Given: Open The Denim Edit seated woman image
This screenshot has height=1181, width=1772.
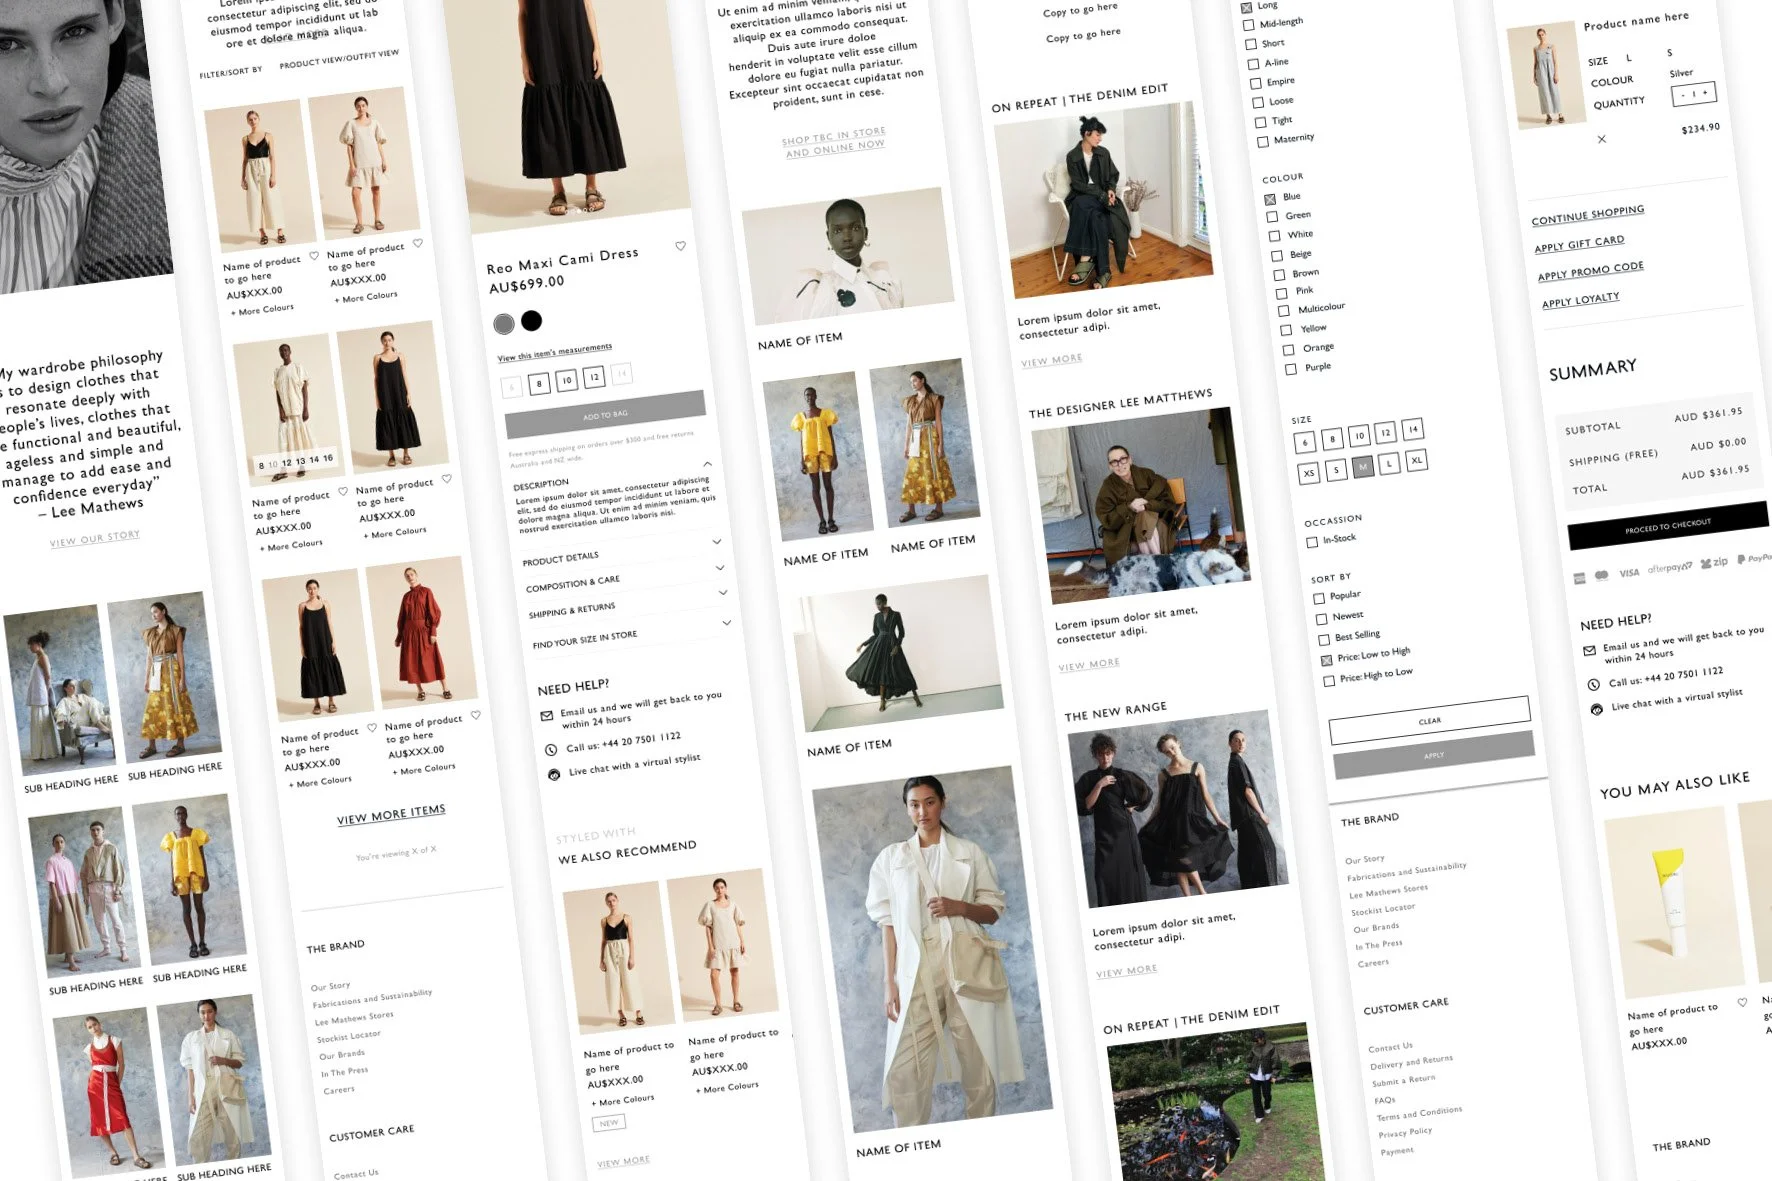Looking at the screenshot, I should [x=1103, y=200].
